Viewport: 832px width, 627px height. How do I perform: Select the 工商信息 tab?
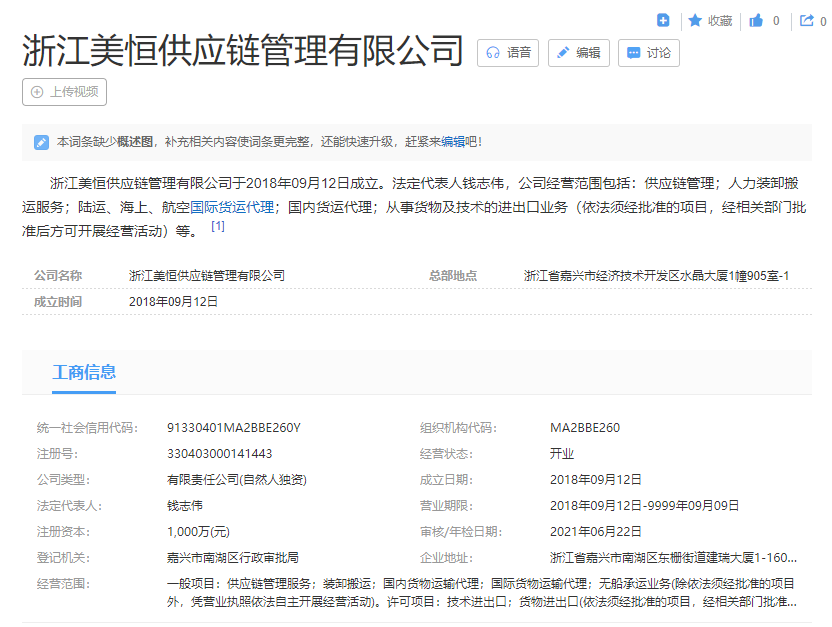coord(84,372)
